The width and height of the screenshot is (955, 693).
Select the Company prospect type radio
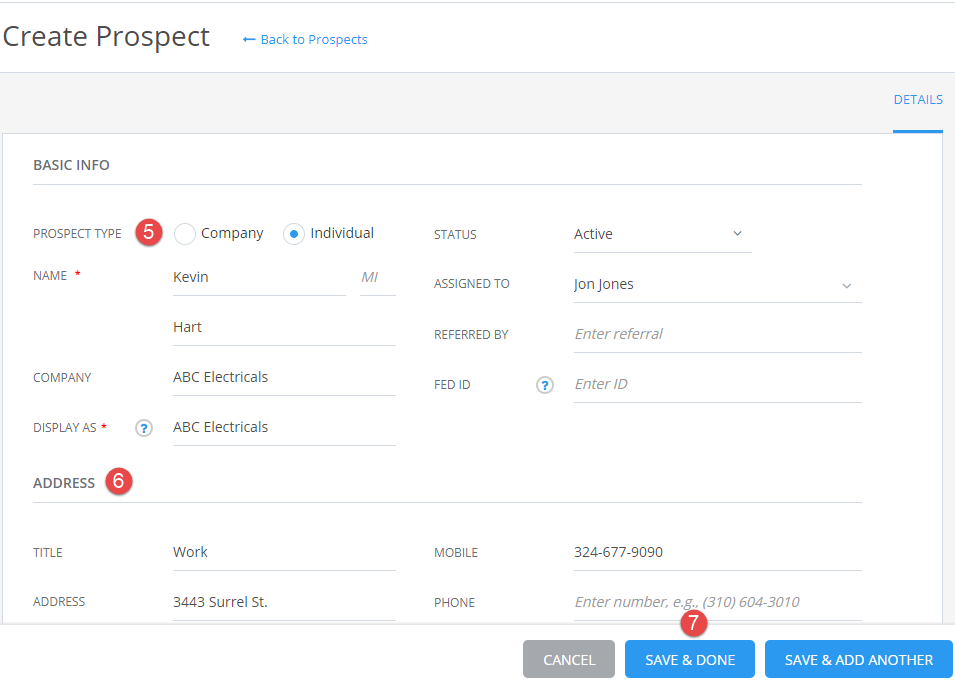[185, 234]
